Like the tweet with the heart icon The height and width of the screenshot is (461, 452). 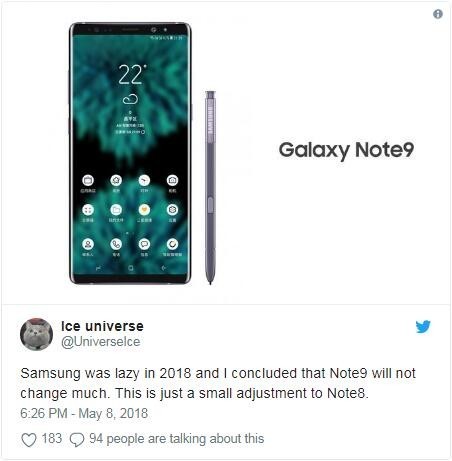[x=29, y=440]
